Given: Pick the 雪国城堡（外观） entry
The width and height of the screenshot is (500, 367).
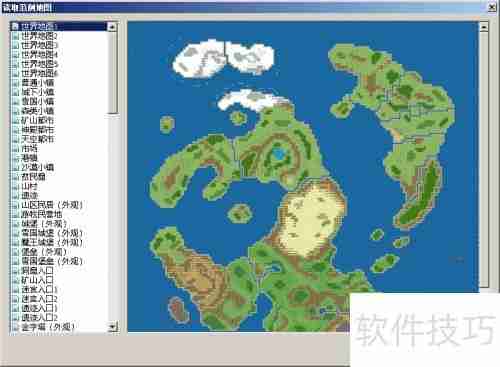Looking at the screenshot, I should (52, 233).
